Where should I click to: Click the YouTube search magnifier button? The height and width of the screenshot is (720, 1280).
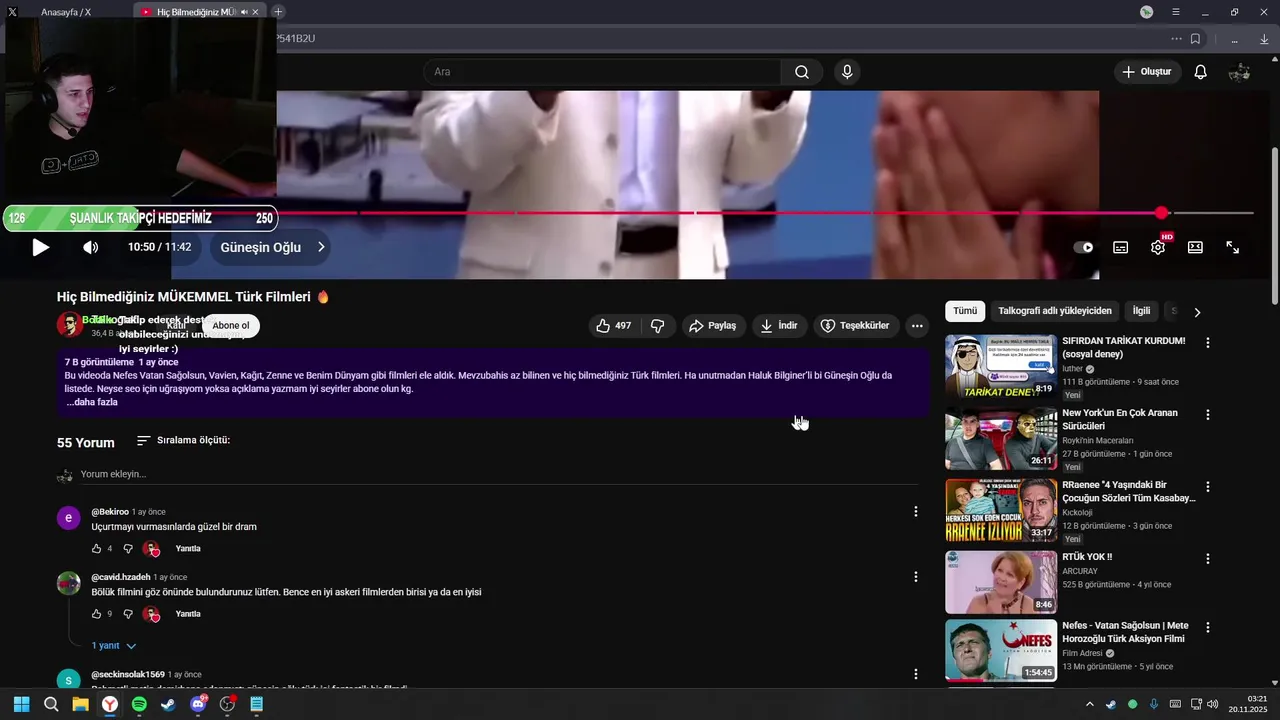(802, 72)
